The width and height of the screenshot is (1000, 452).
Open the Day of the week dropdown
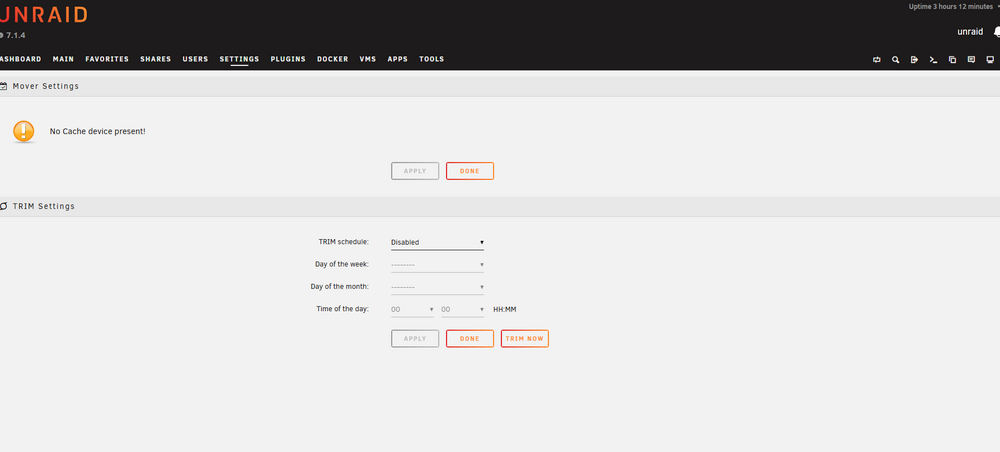click(x=438, y=265)
